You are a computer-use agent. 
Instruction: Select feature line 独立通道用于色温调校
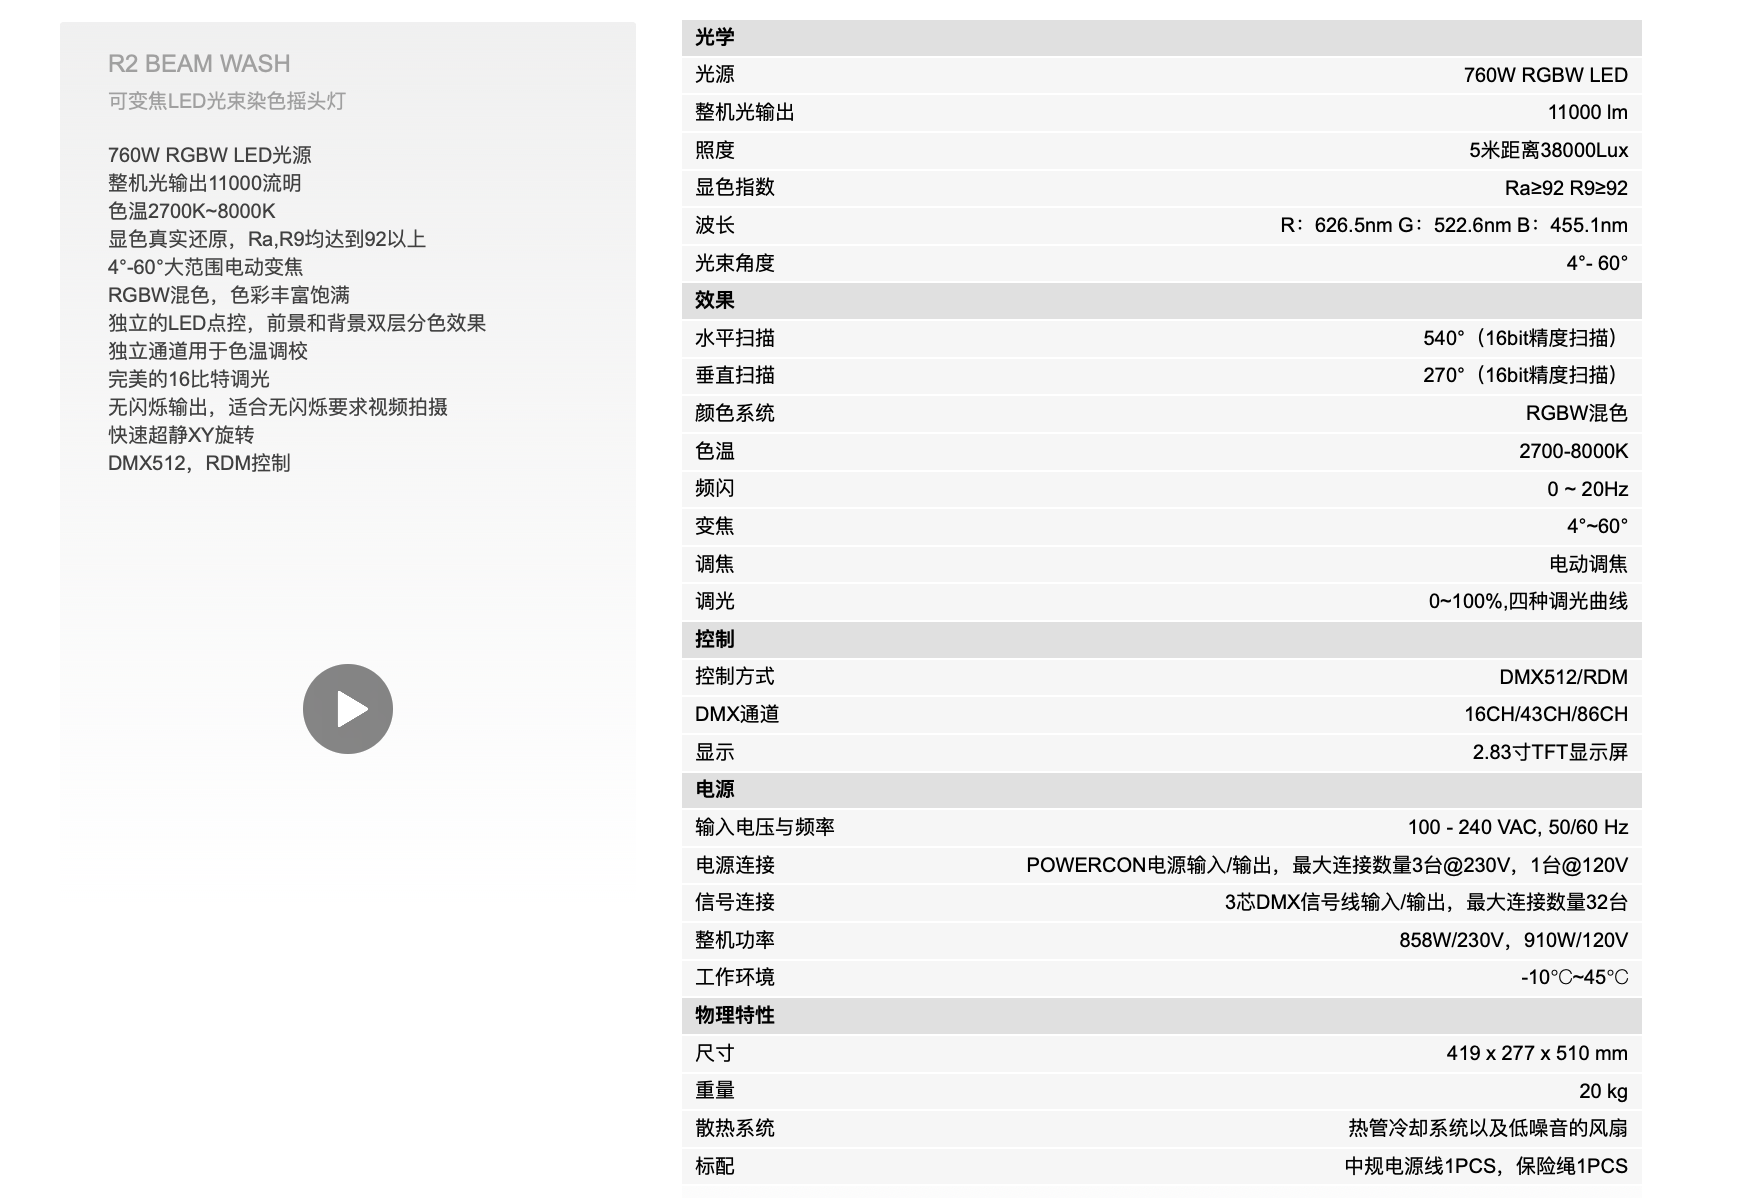click(208, 351)
